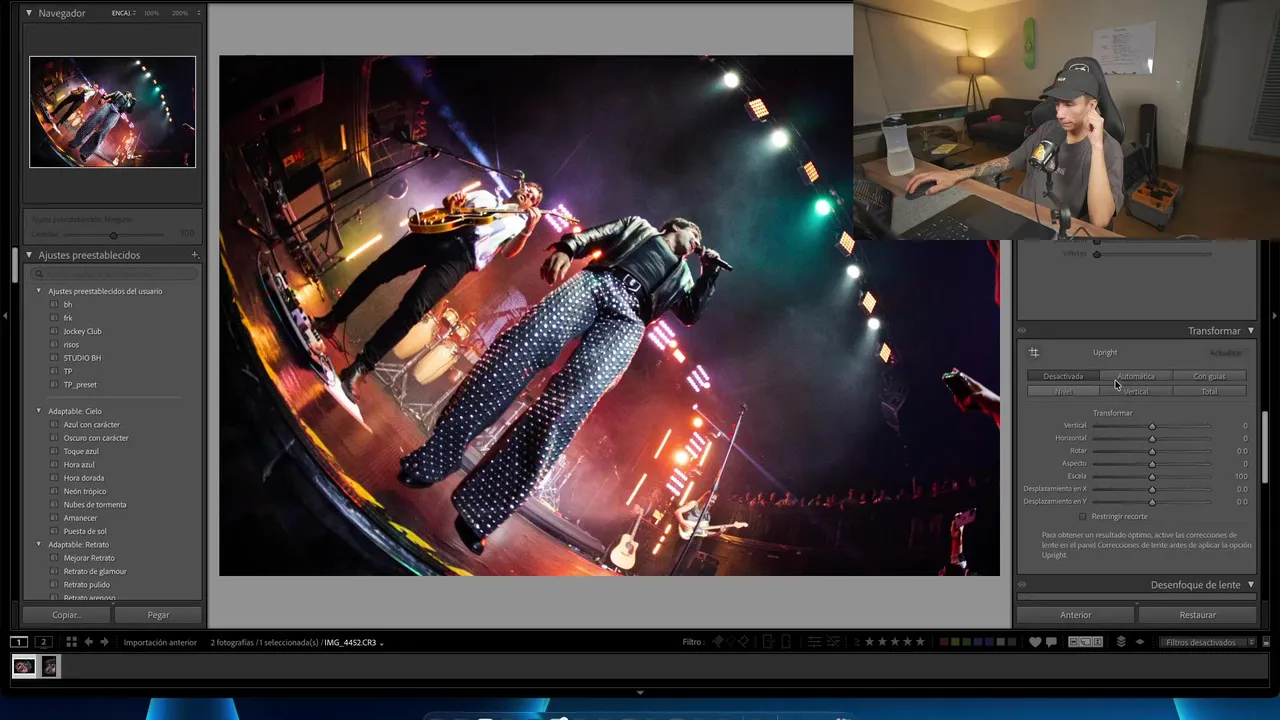1280x720 pixels.
Task: Go forward with the filmstrip forward arrow
Action: click(104, 642)
